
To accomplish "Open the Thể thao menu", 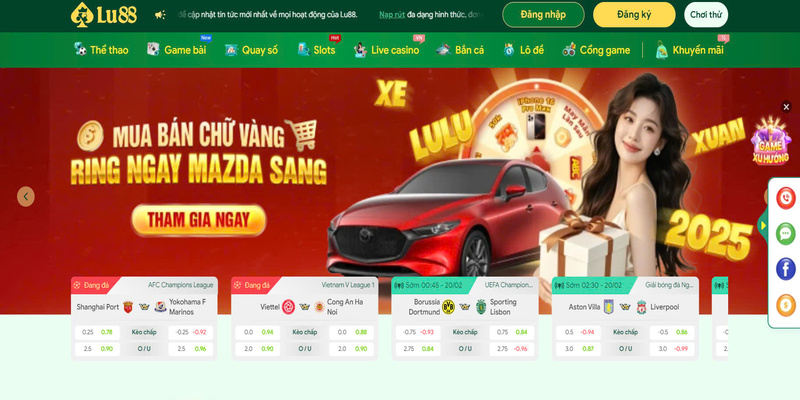I will pos(101,50).
